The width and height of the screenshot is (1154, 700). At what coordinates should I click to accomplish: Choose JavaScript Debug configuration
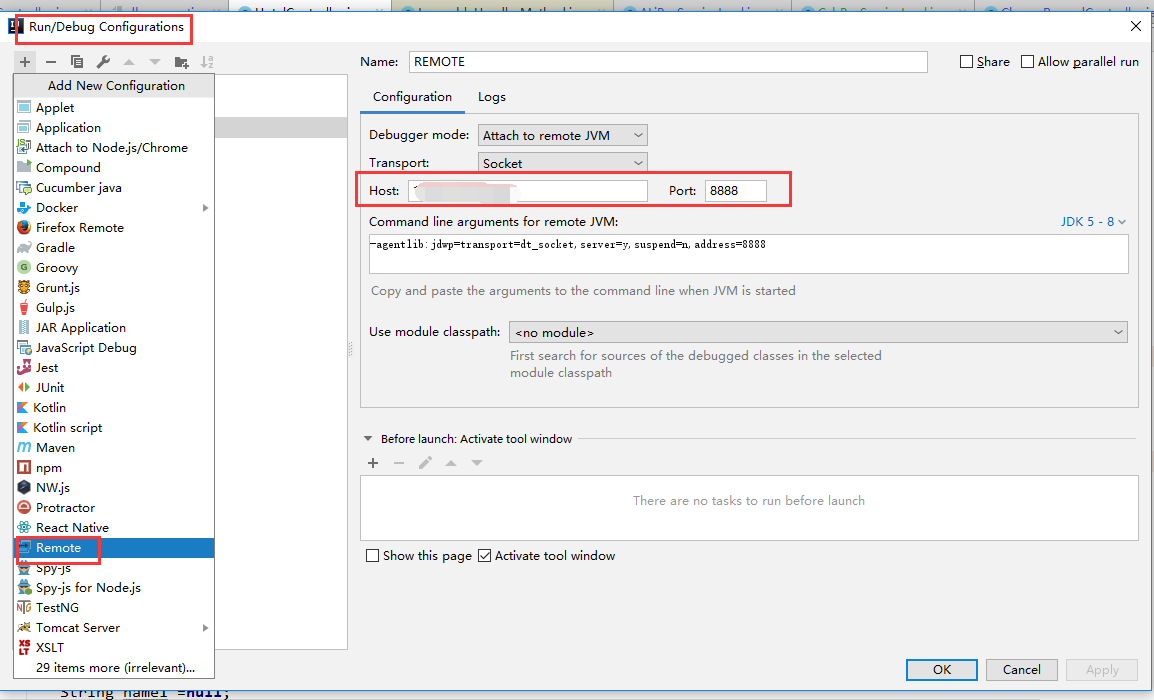114,347
